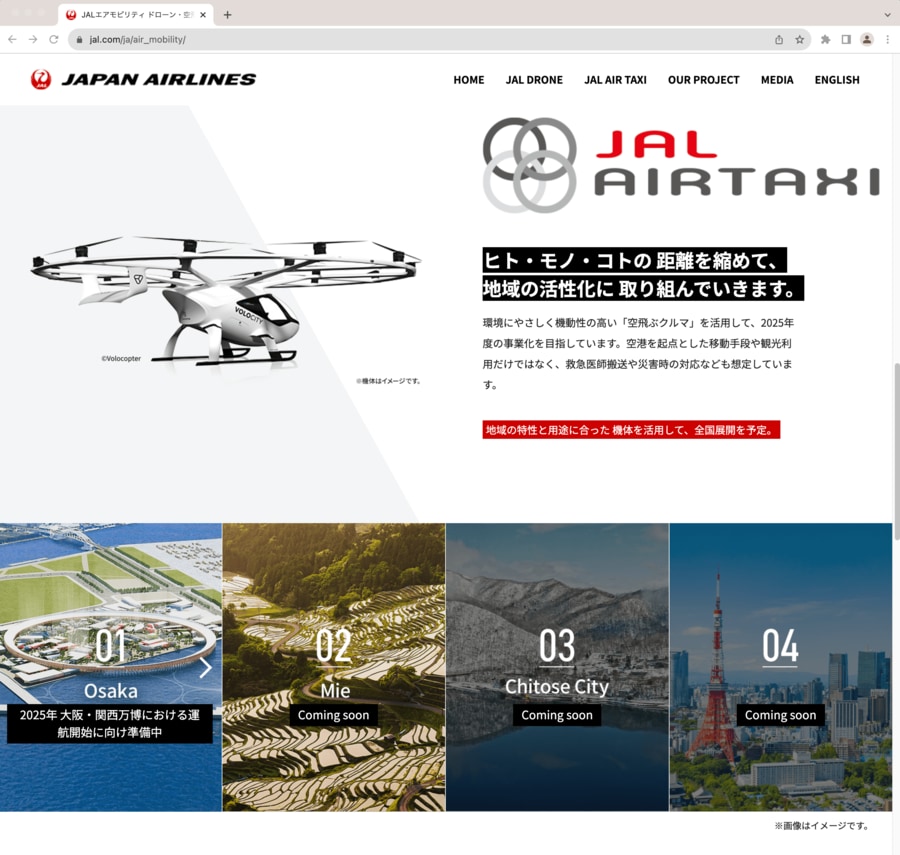Go to OUR PROJECT section
Viewport: 900px width, 855px height.
coord(704,80)
